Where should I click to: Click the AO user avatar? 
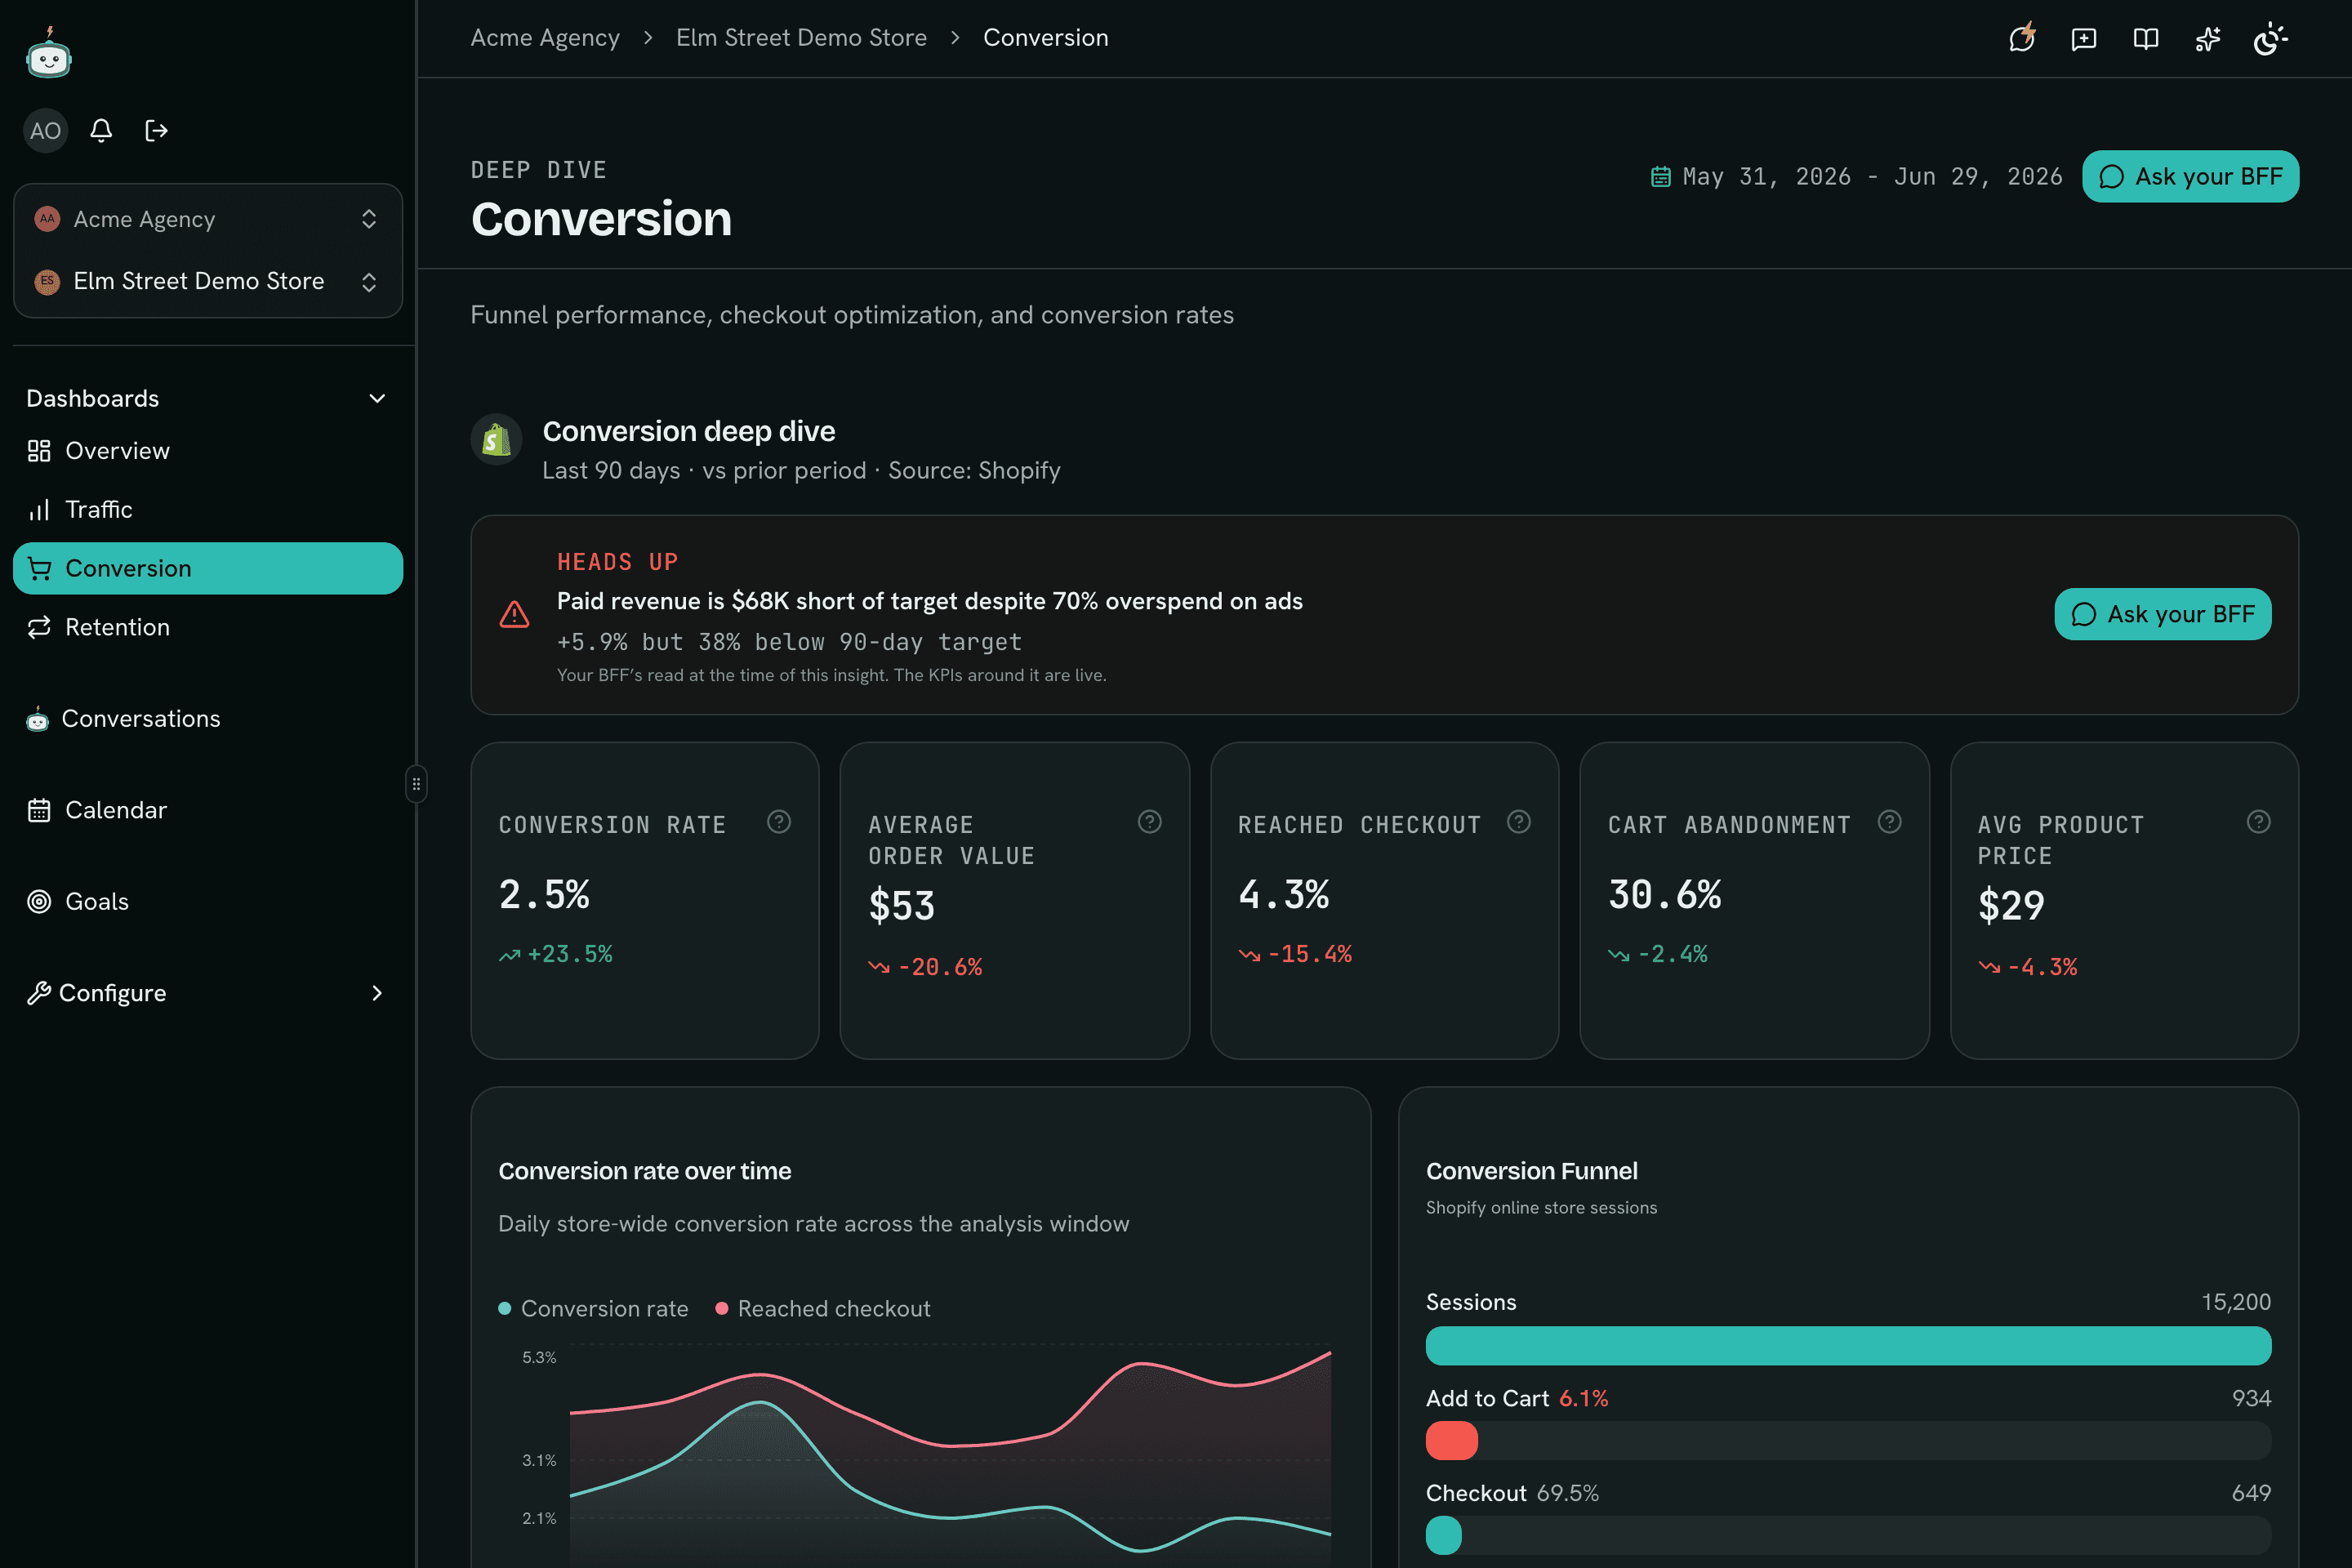point(45,130)
